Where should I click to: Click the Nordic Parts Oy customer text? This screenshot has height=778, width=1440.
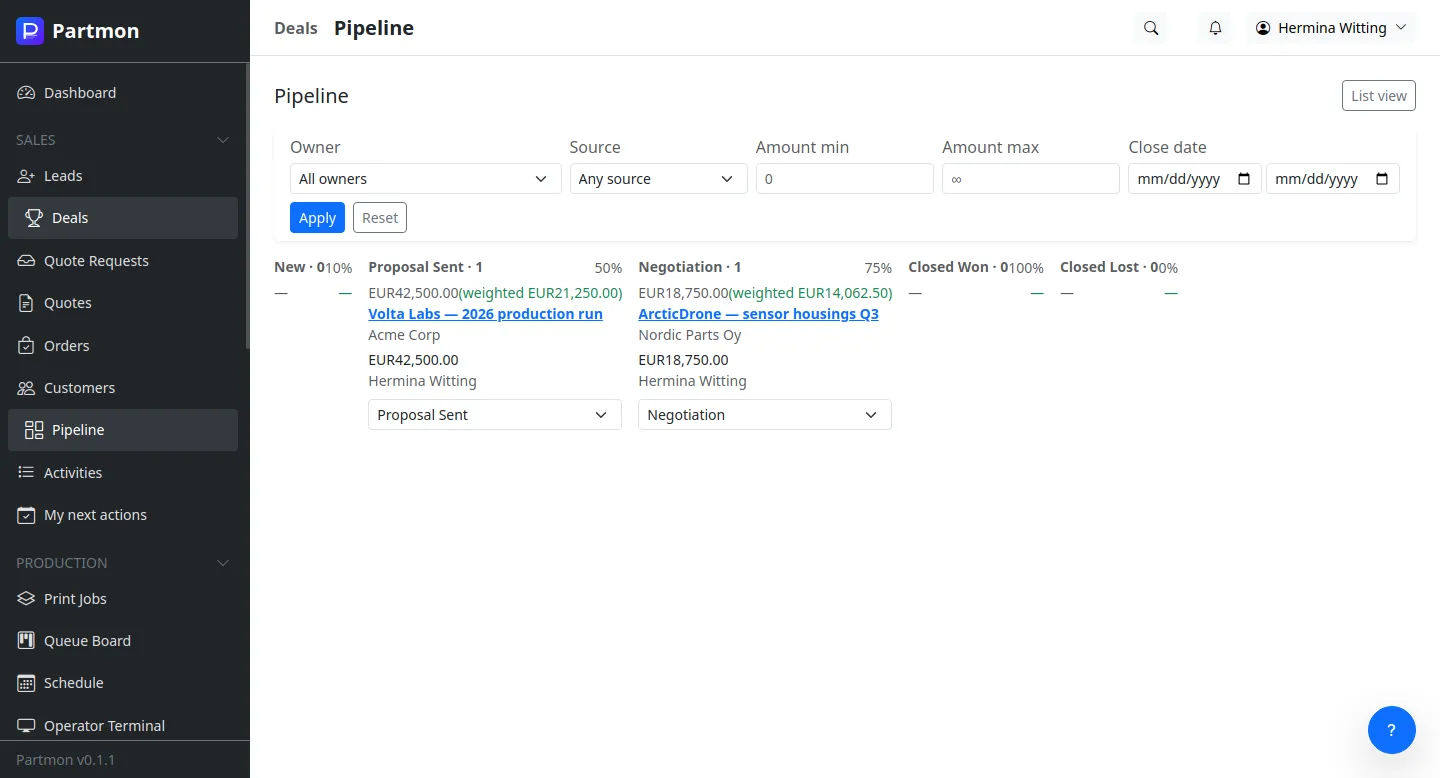pos(690,335)
